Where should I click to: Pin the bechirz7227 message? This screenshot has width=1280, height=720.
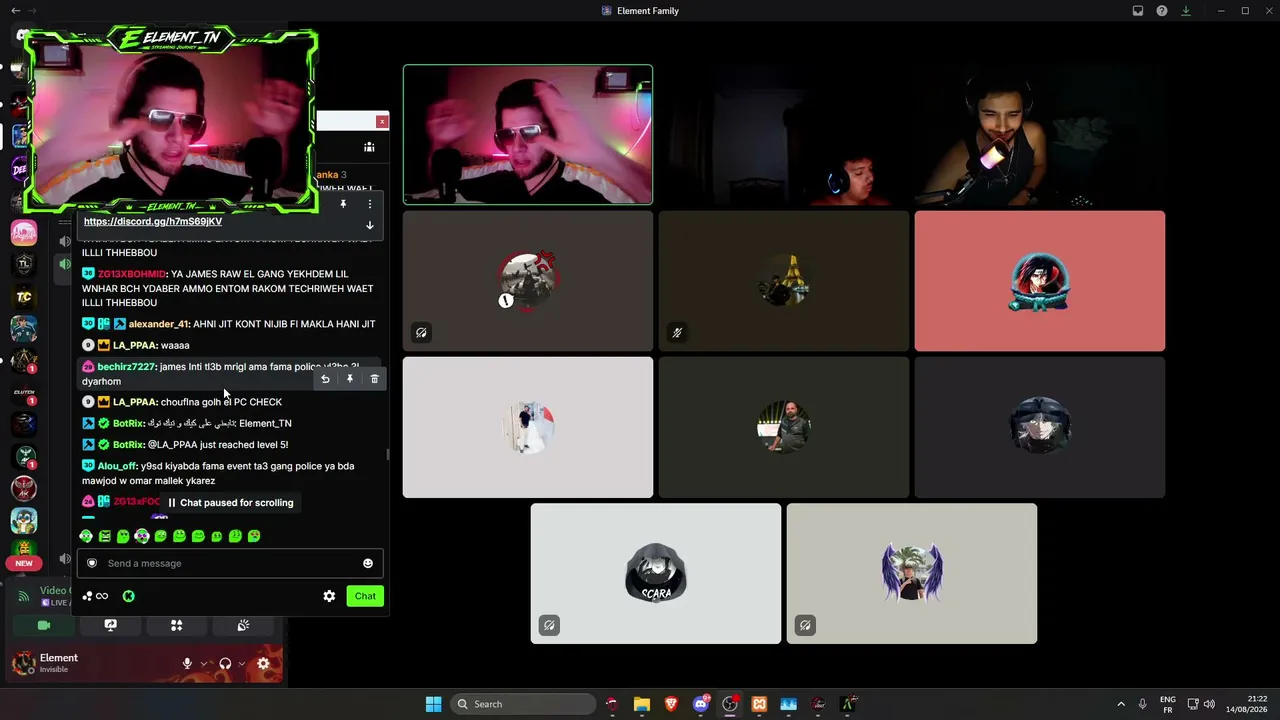click(x=349, y=379)
